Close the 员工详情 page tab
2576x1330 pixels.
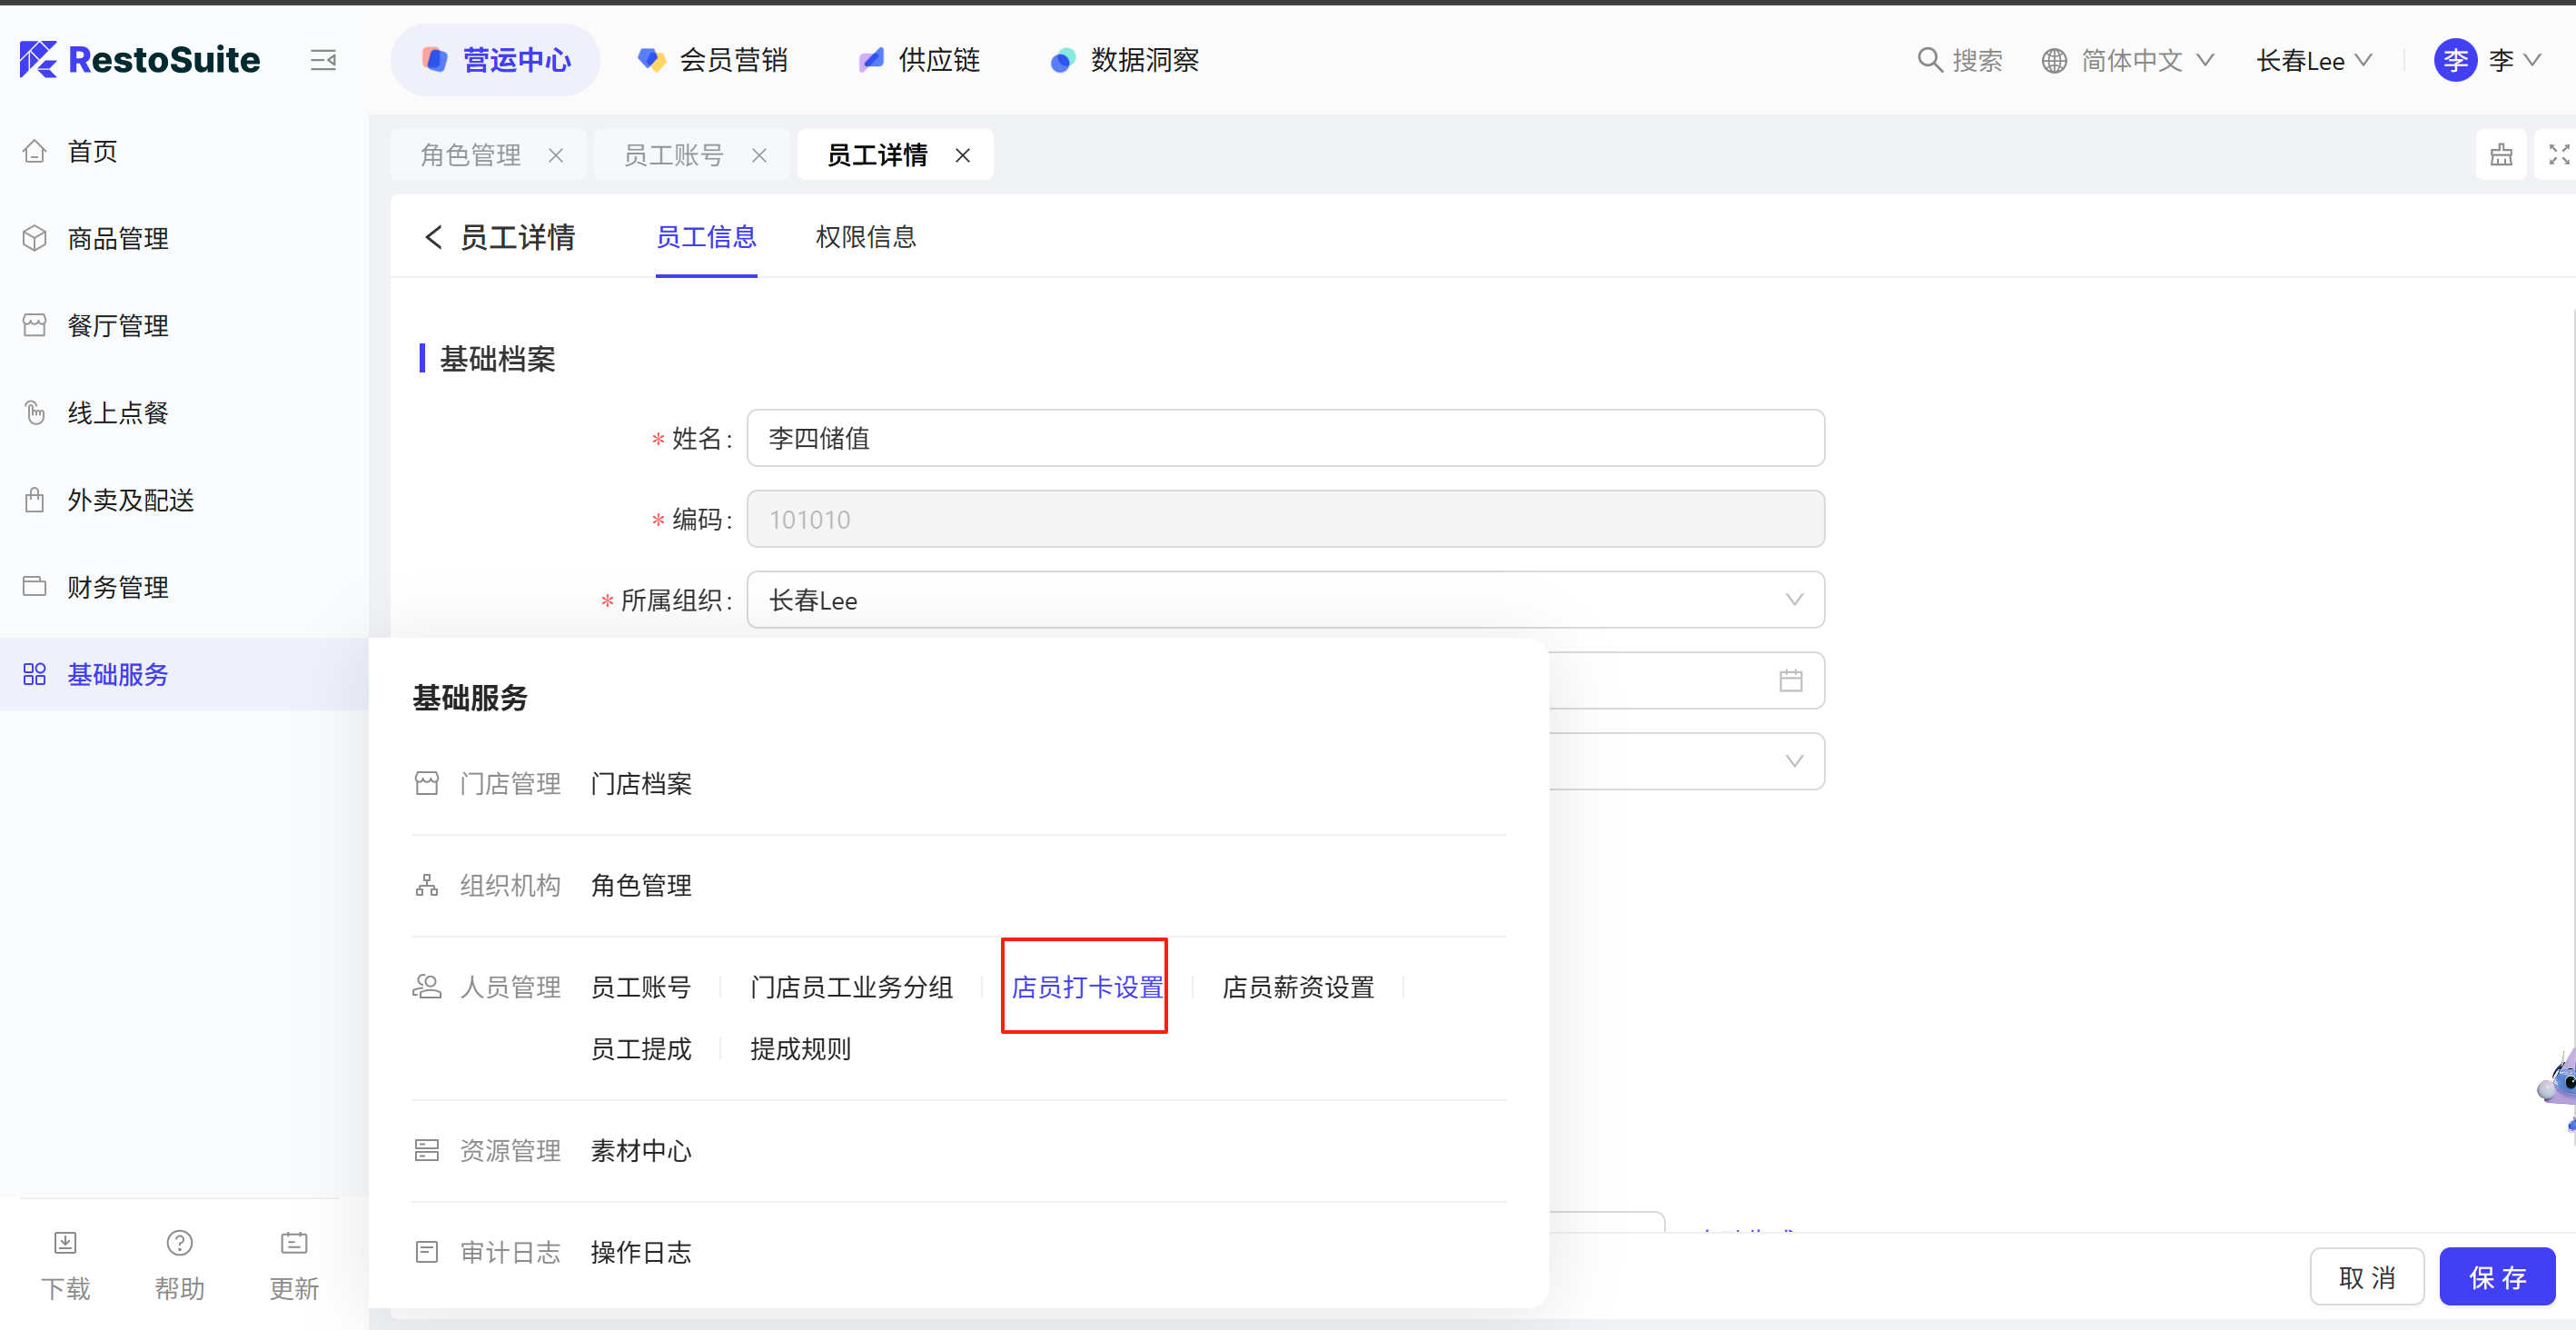pyautogui.click(x=963, y=155)
